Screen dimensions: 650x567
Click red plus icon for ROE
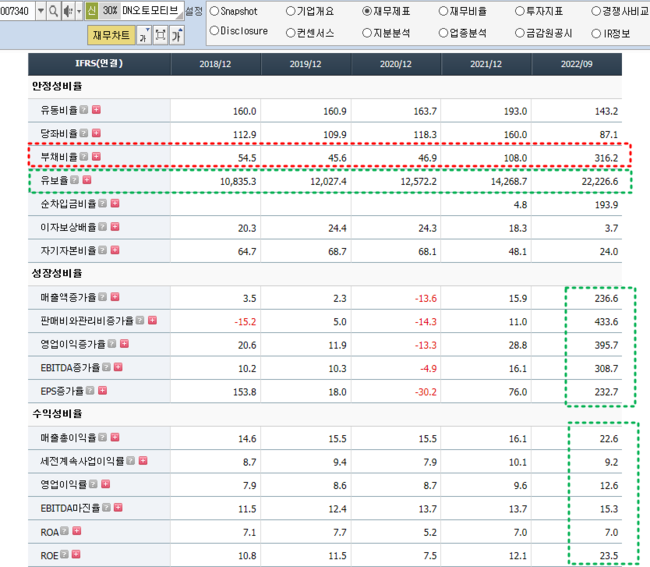pyautogui.click(x=76, y=555)
